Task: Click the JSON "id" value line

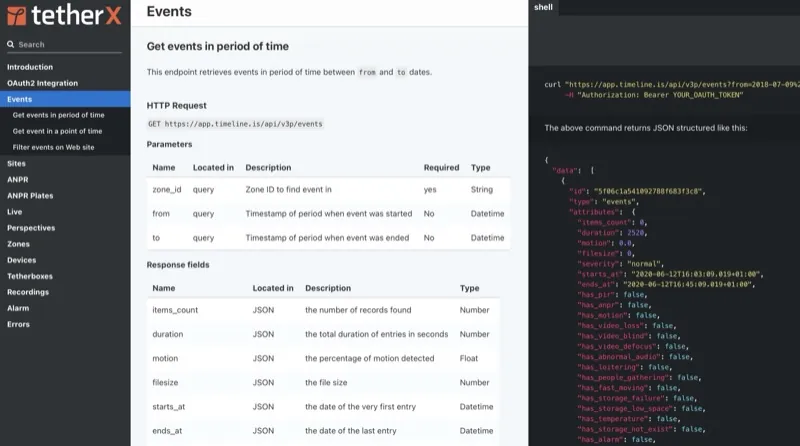Action: (x=637, y=191)
